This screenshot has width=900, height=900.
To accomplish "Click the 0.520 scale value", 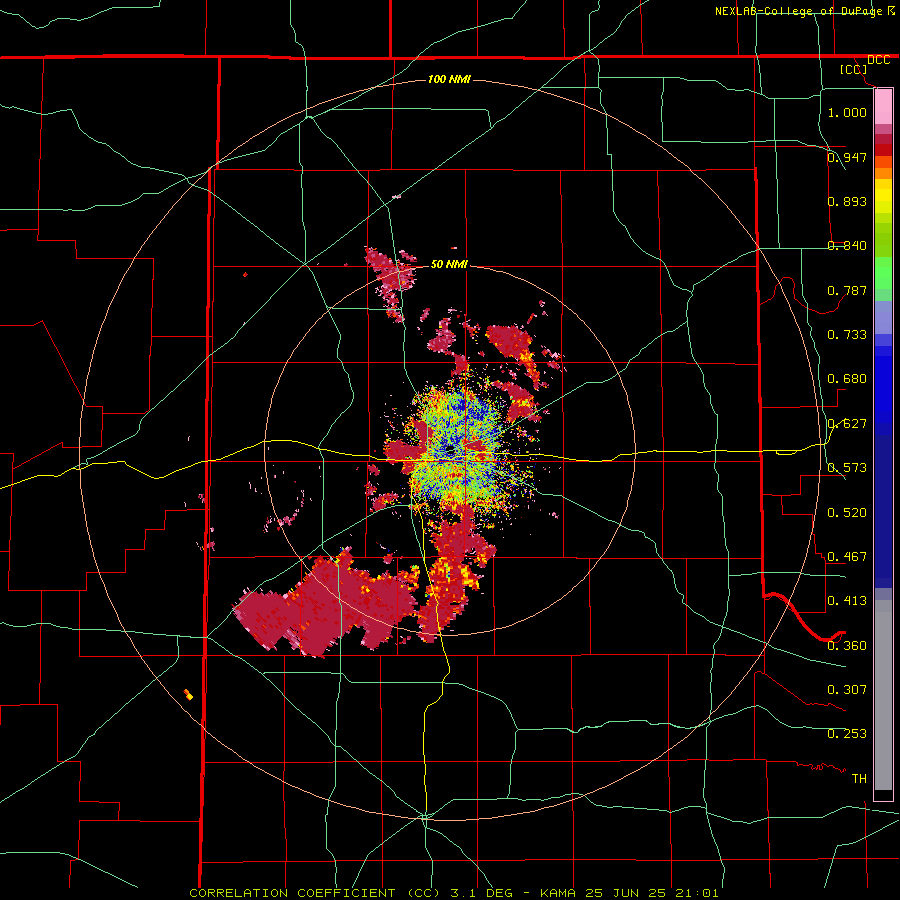I will click(847, 513).
